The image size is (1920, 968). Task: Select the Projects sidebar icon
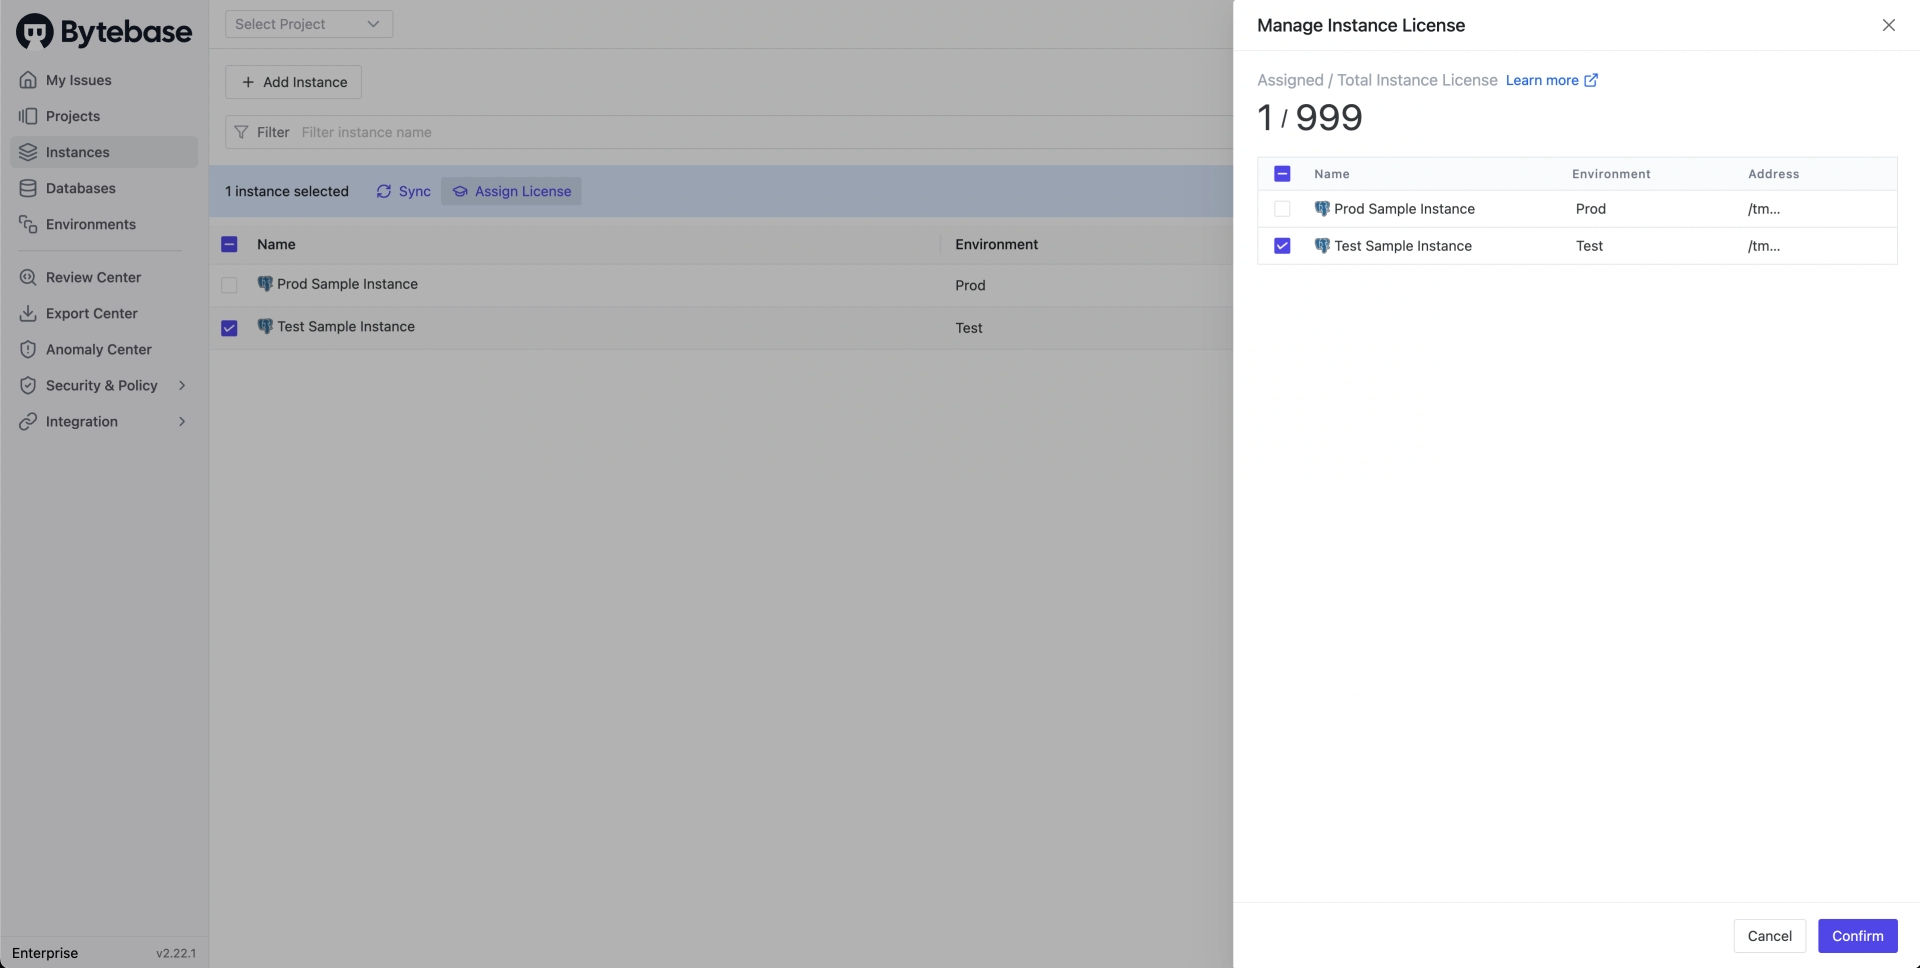[x=28, y=116]
